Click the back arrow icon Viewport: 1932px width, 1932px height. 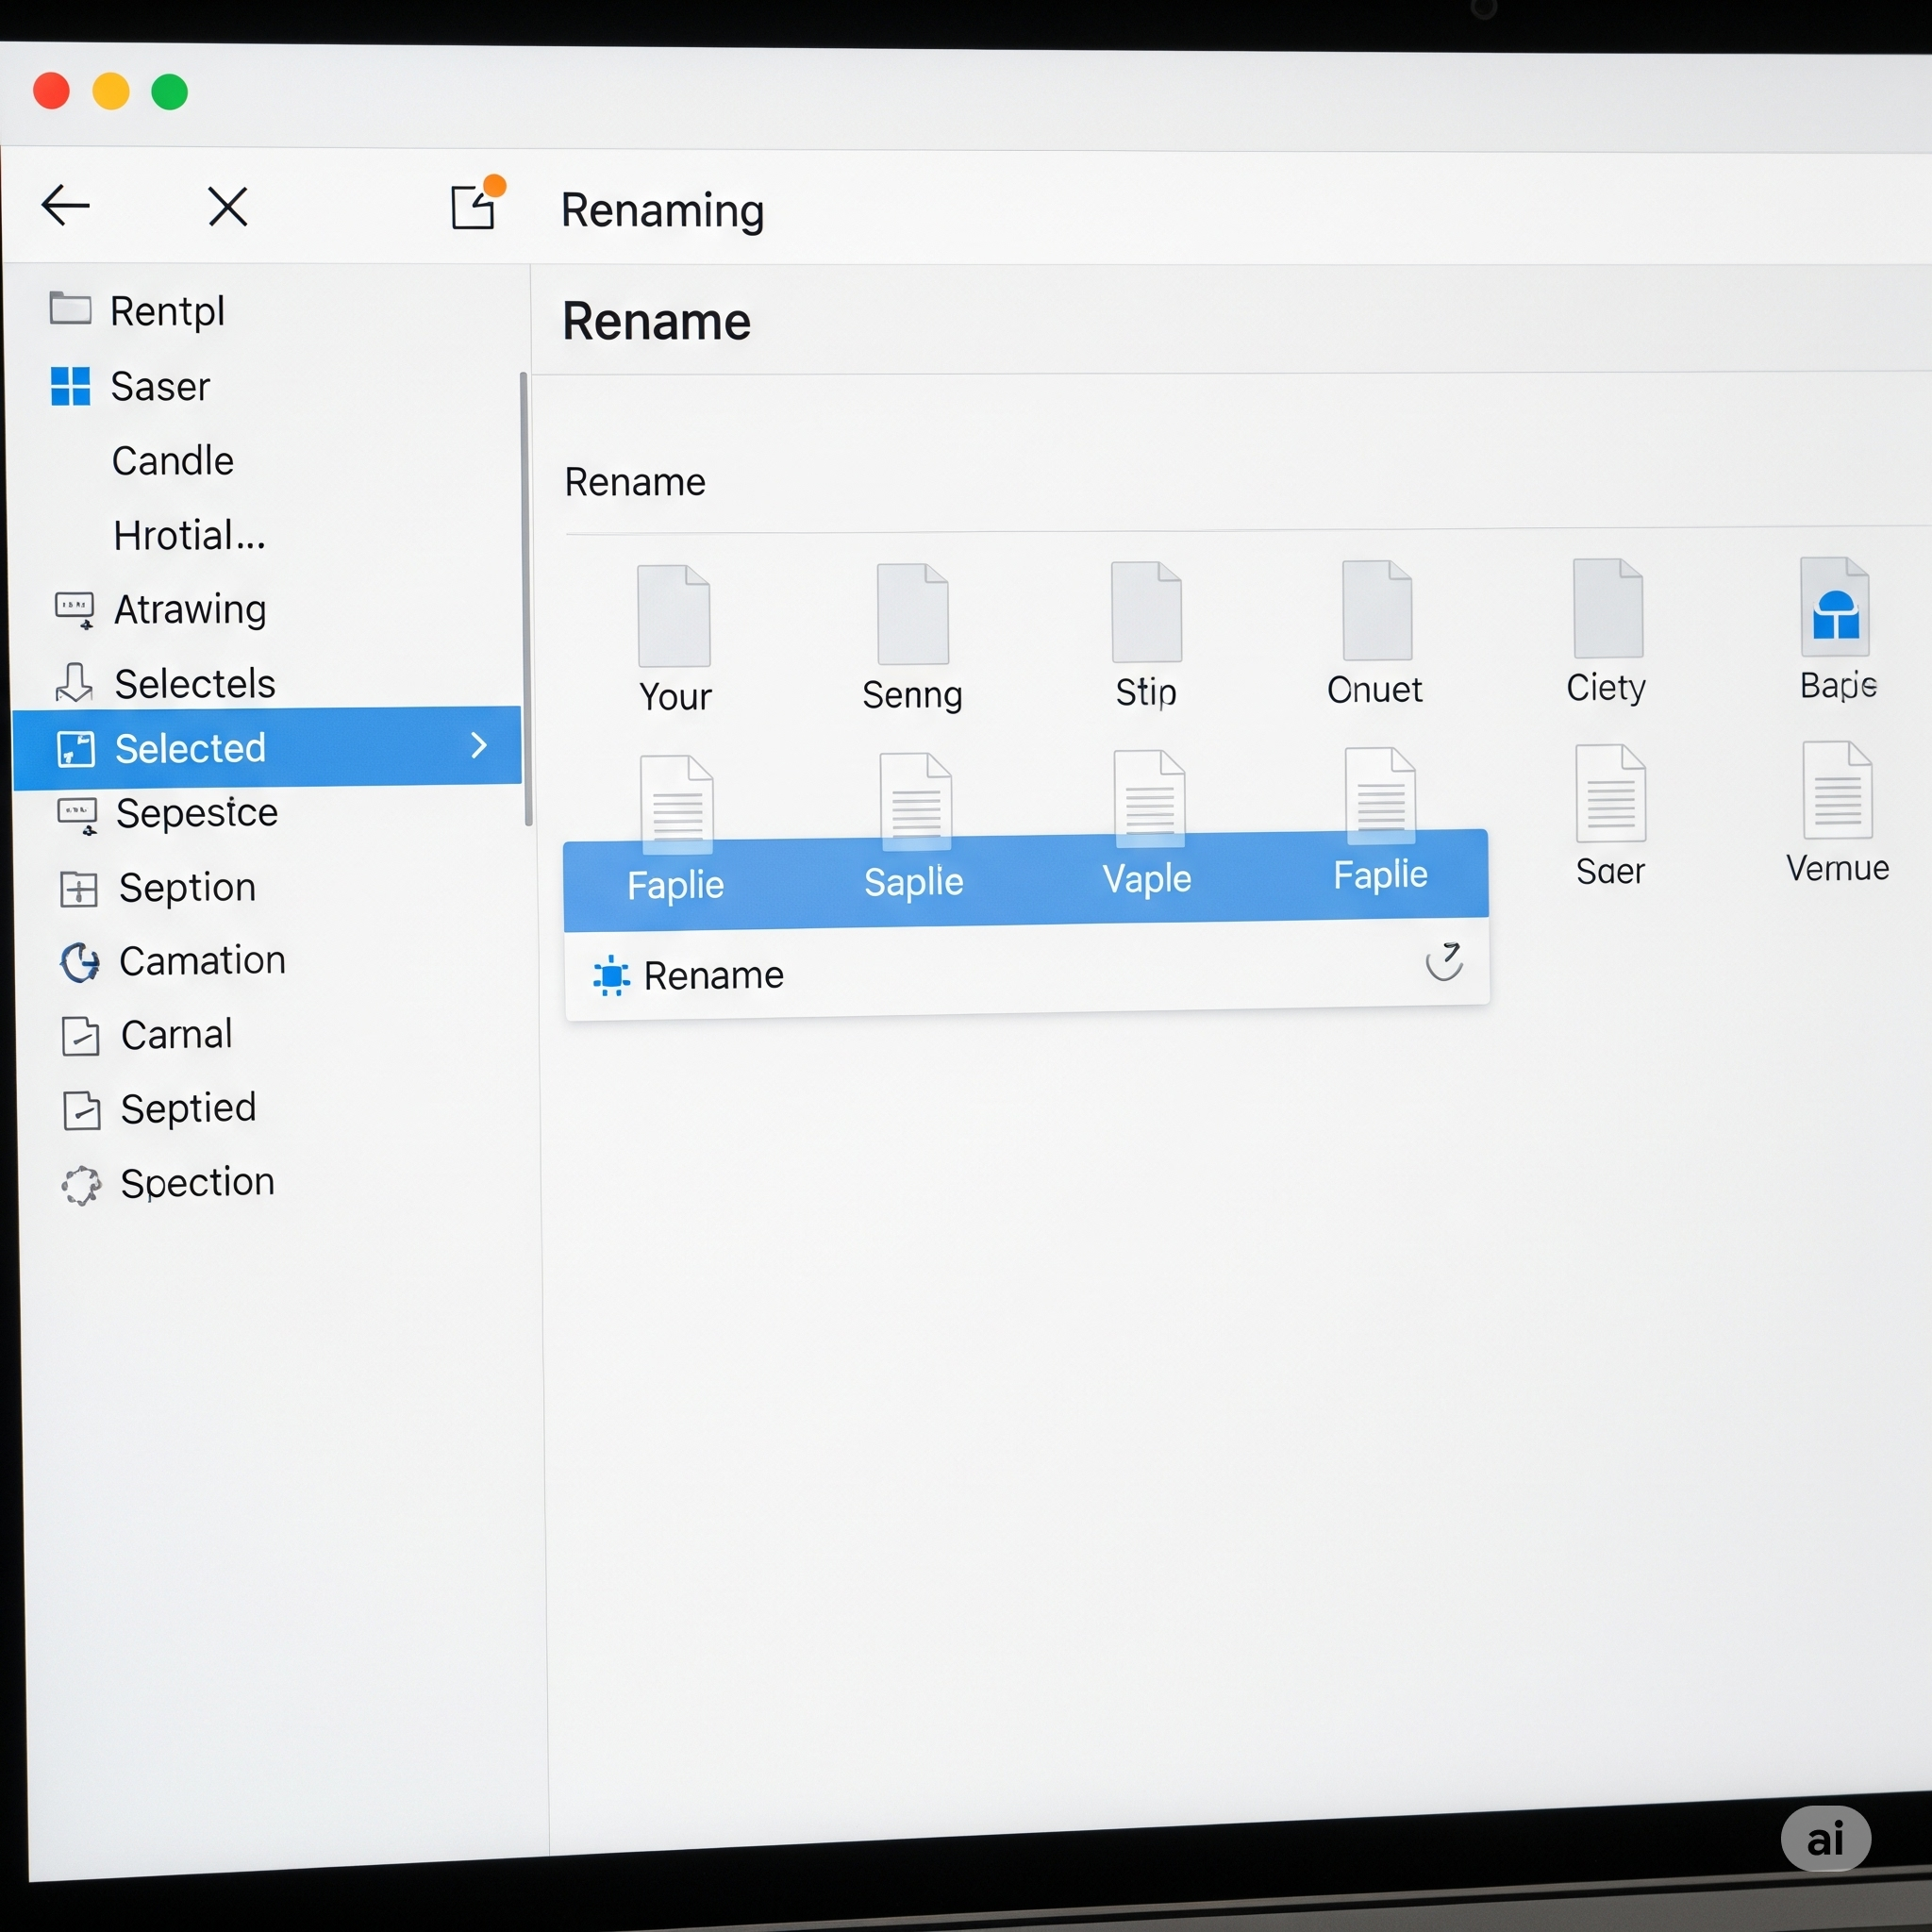tap(66, 206)
